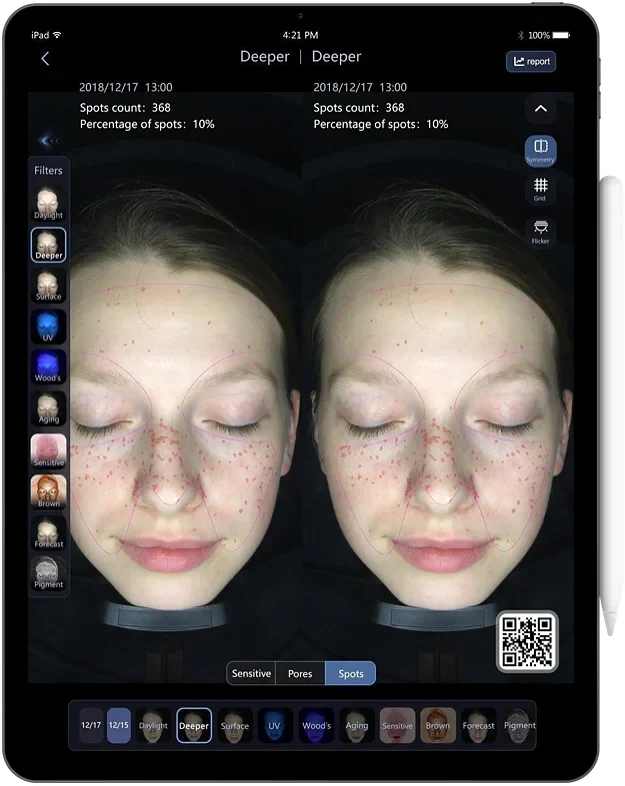Viewport: 625px width, 786px height.
Task: Go back using the left arrow
Action: click(x=45, y=59)
